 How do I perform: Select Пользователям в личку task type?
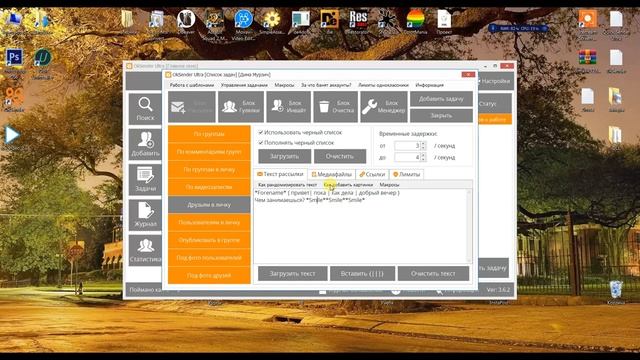[209, 222]
